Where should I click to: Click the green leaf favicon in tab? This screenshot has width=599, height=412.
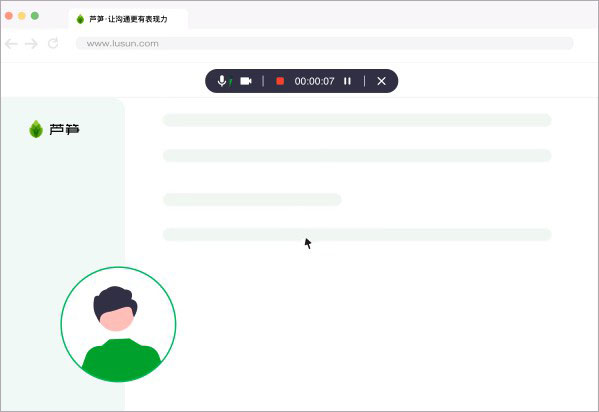tap(80, 19)
